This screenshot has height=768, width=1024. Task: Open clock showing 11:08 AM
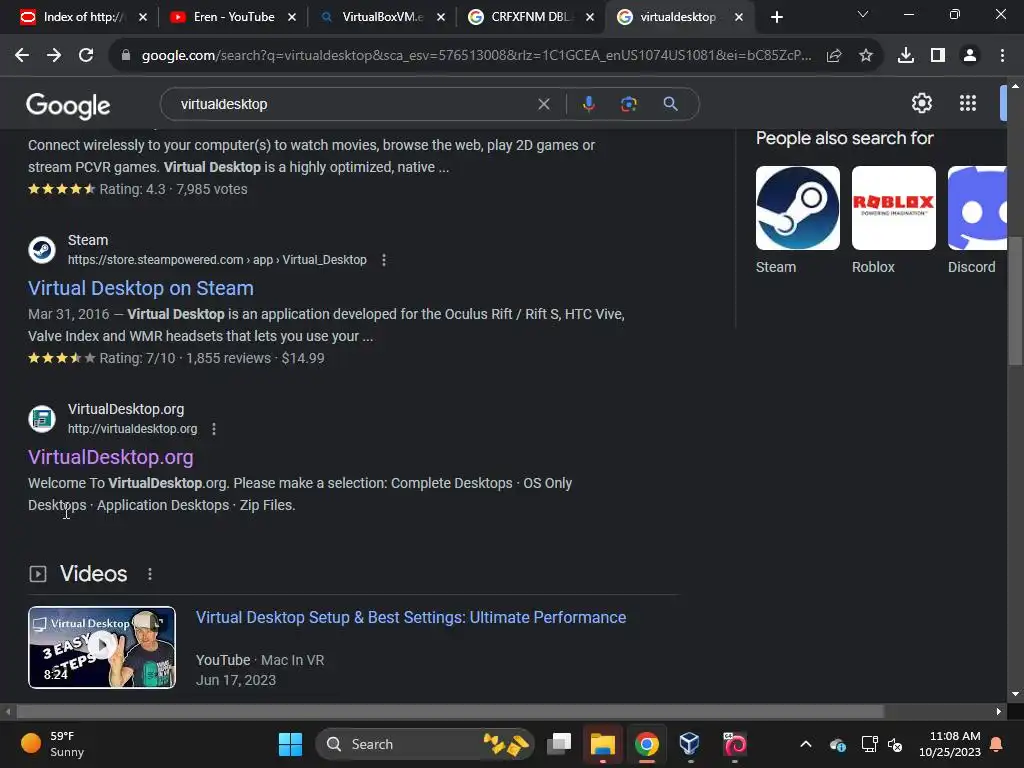coord(950,744)
